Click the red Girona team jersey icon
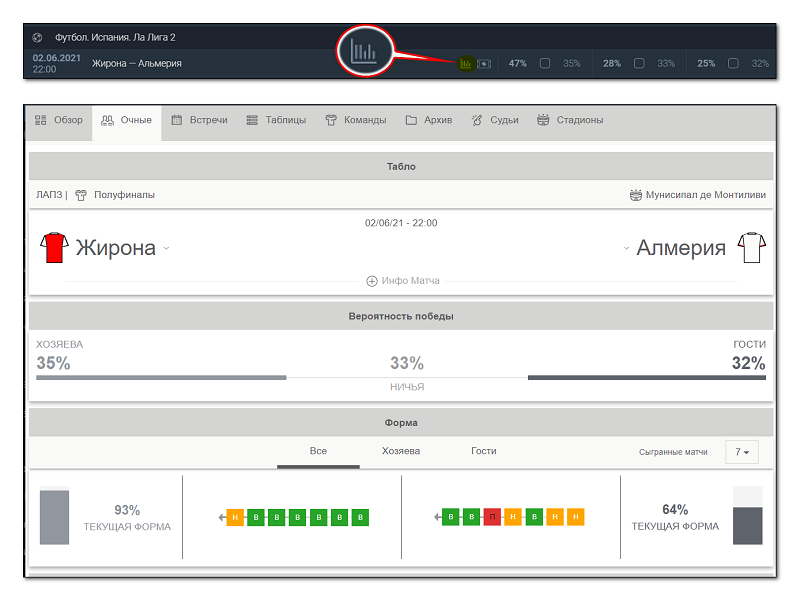Image resolution: width=800 pixels, height=601 pixels. point(53,248)
